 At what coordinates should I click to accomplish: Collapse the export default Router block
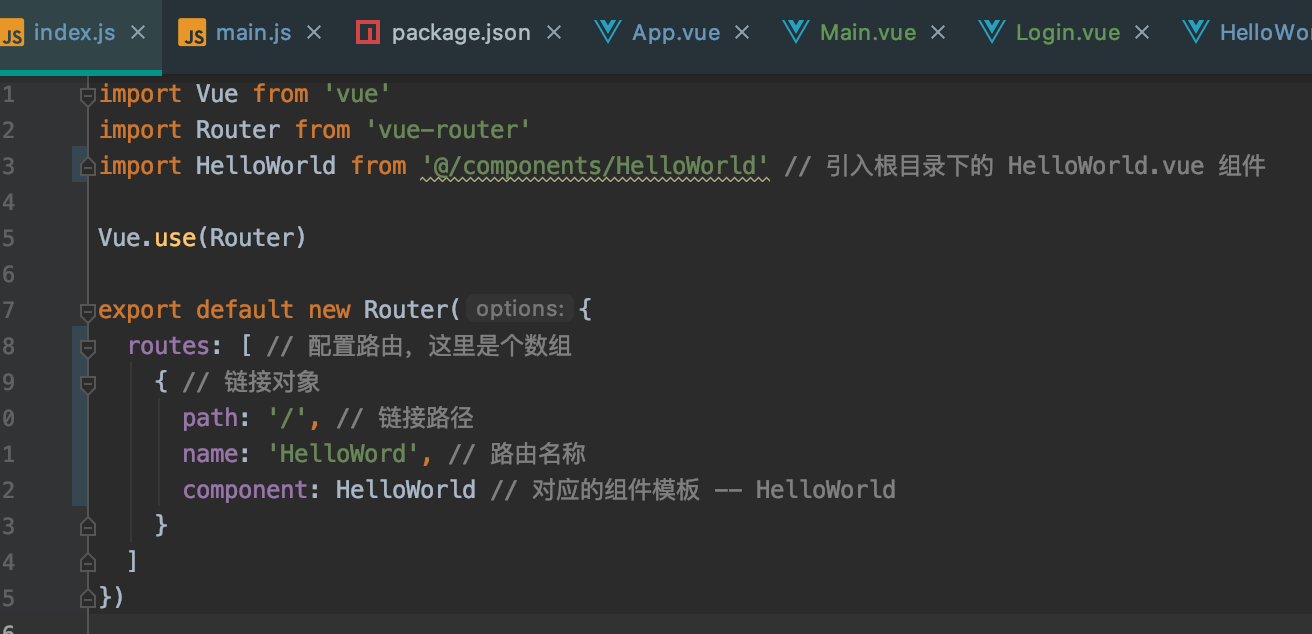point(86,309)
